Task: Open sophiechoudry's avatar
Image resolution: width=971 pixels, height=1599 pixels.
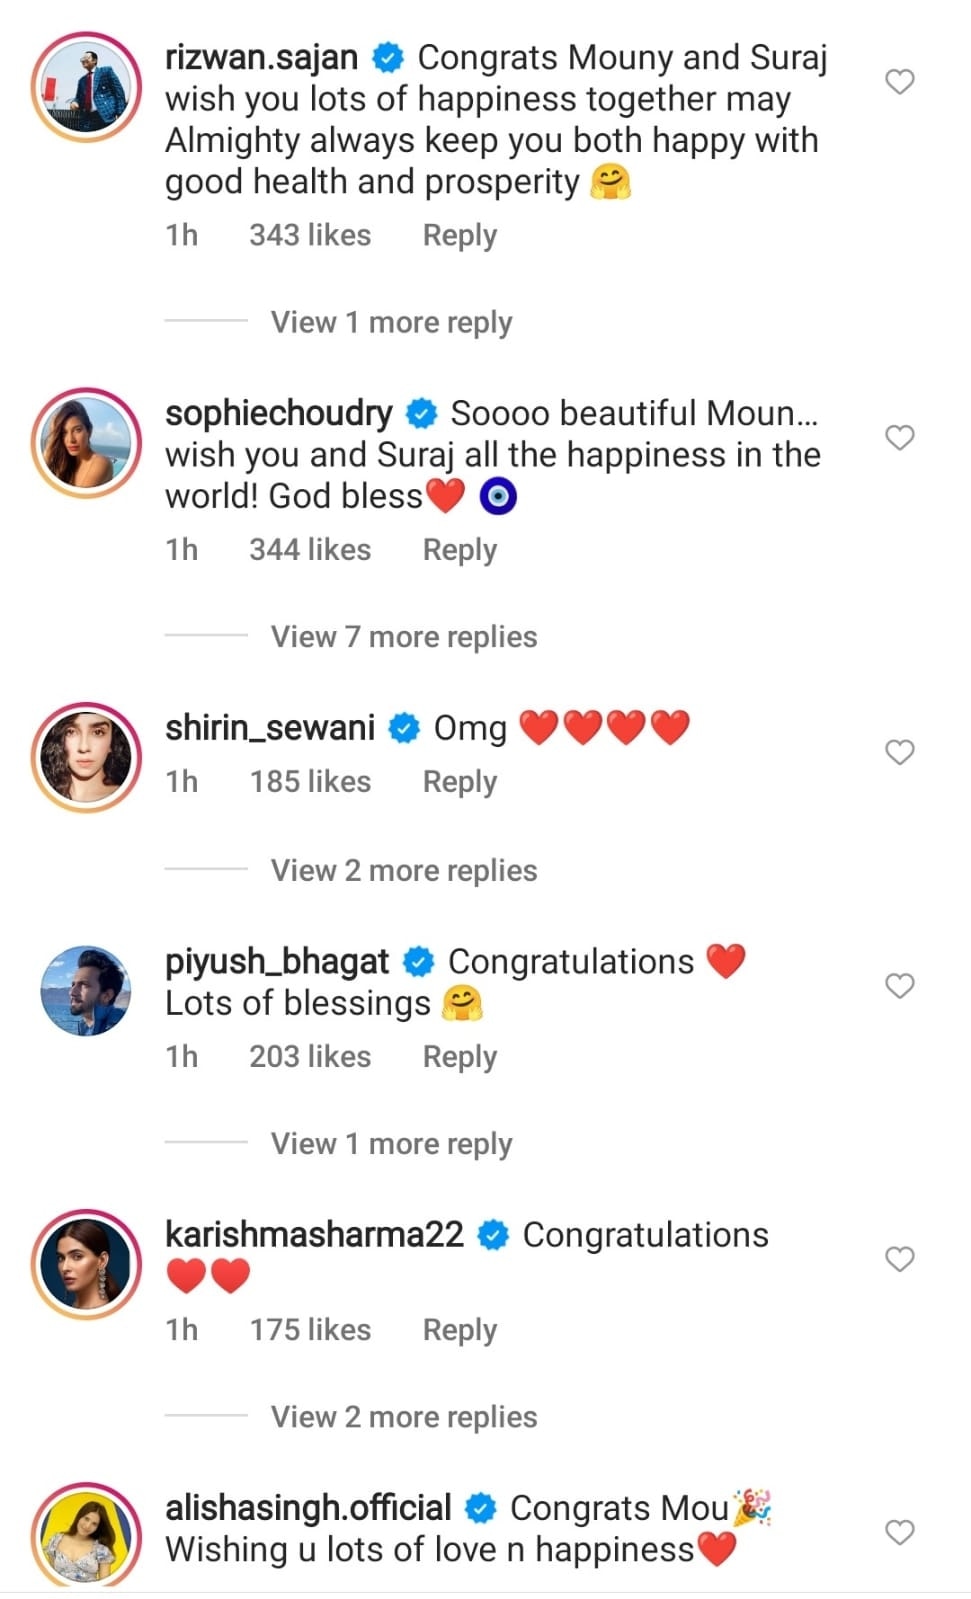Action: tap(86, 442)
